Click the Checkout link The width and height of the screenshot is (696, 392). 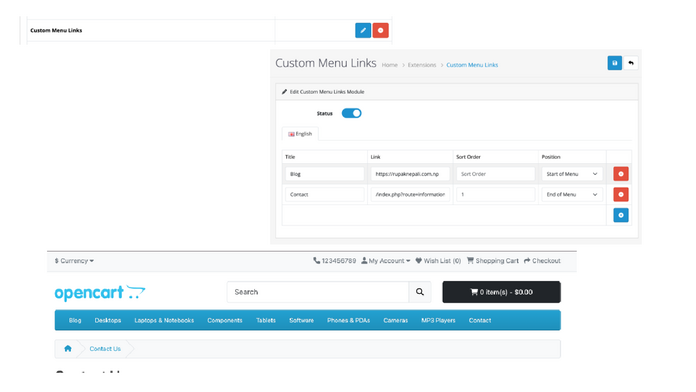tap(542, 261)
